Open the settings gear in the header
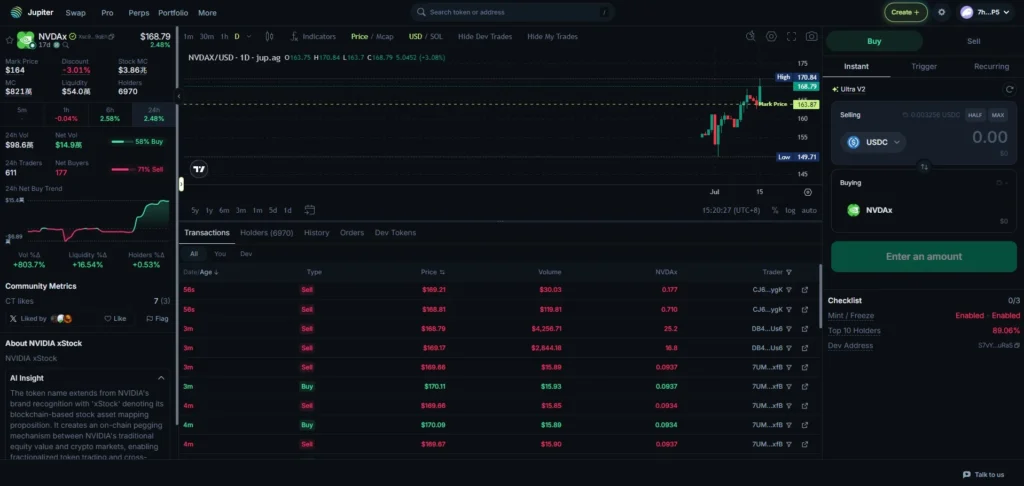This screenshot has height=486, width=1024. (x=941, y=12)
